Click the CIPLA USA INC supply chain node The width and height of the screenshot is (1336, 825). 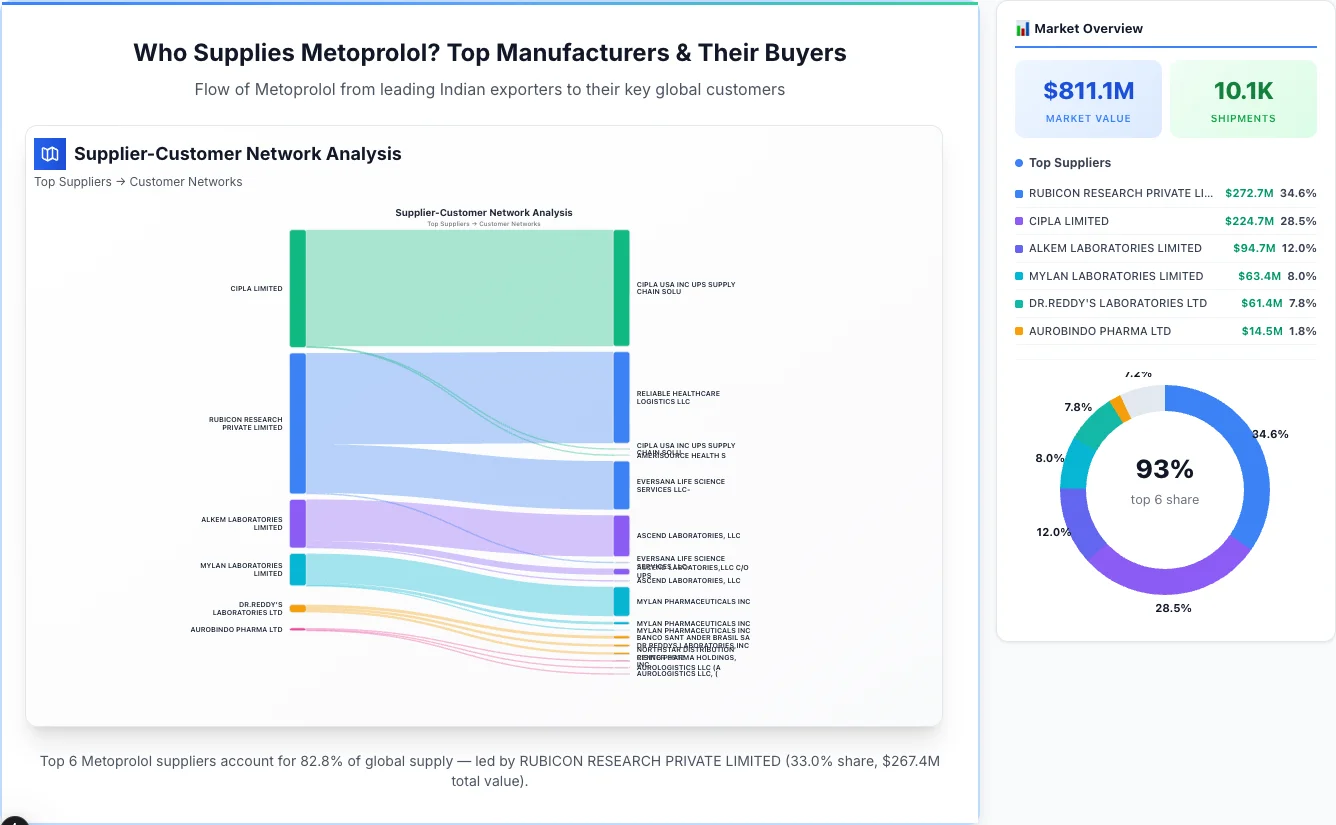(622, 287)
